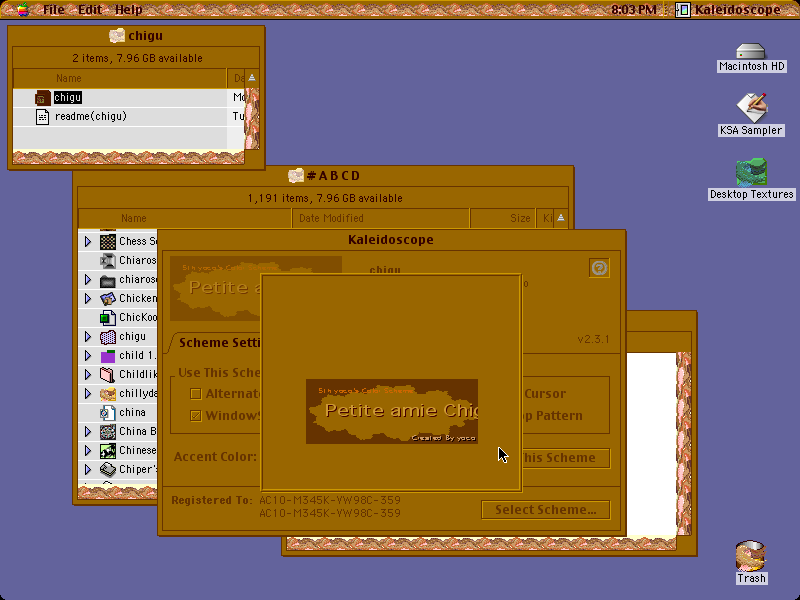
Task: Select the Chess folder icon
Action: (108, 241)
